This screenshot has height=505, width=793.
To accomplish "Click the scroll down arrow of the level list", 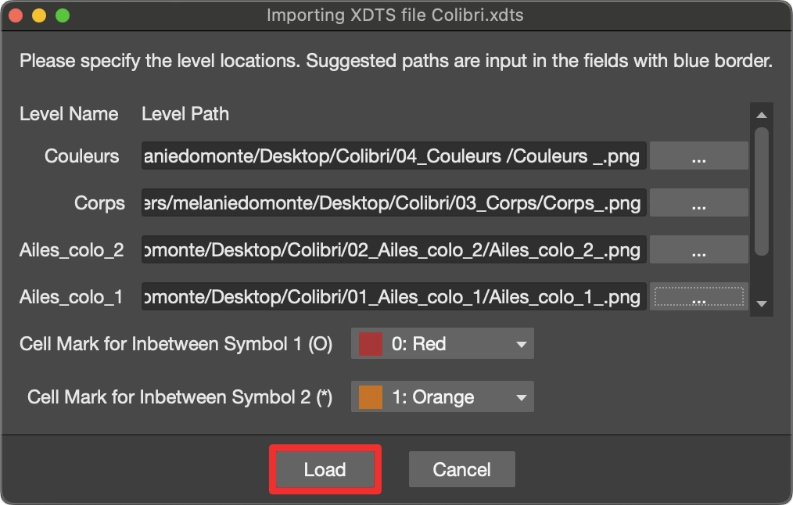I will [762, 304].
